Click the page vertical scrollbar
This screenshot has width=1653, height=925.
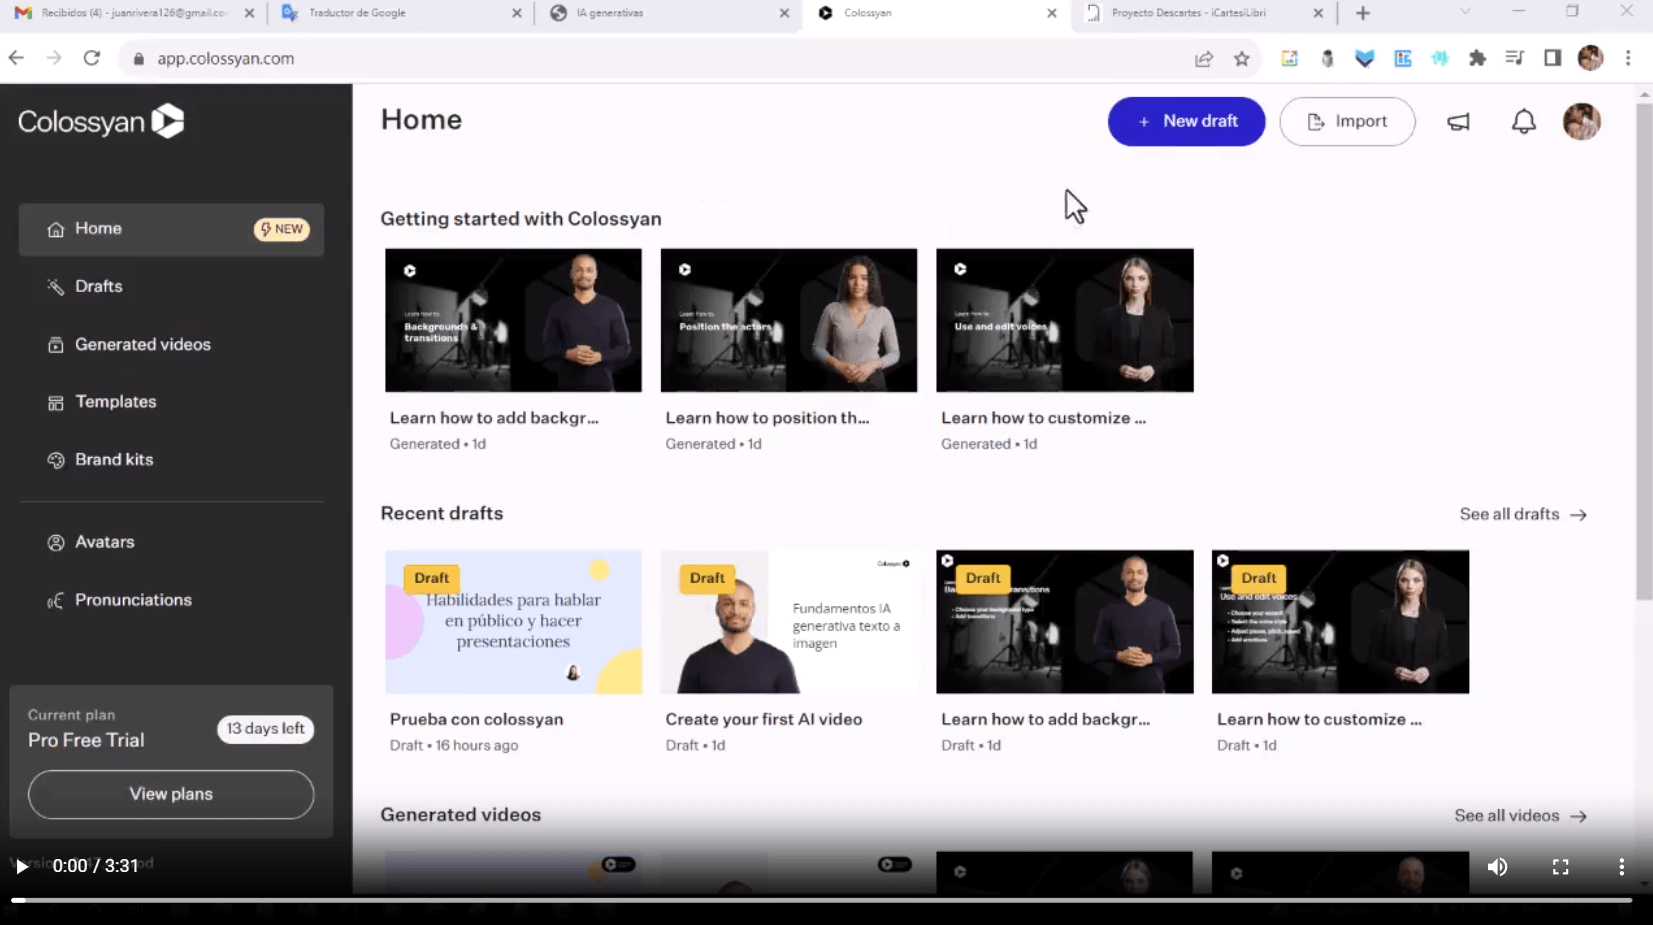tap(1644, 350)
